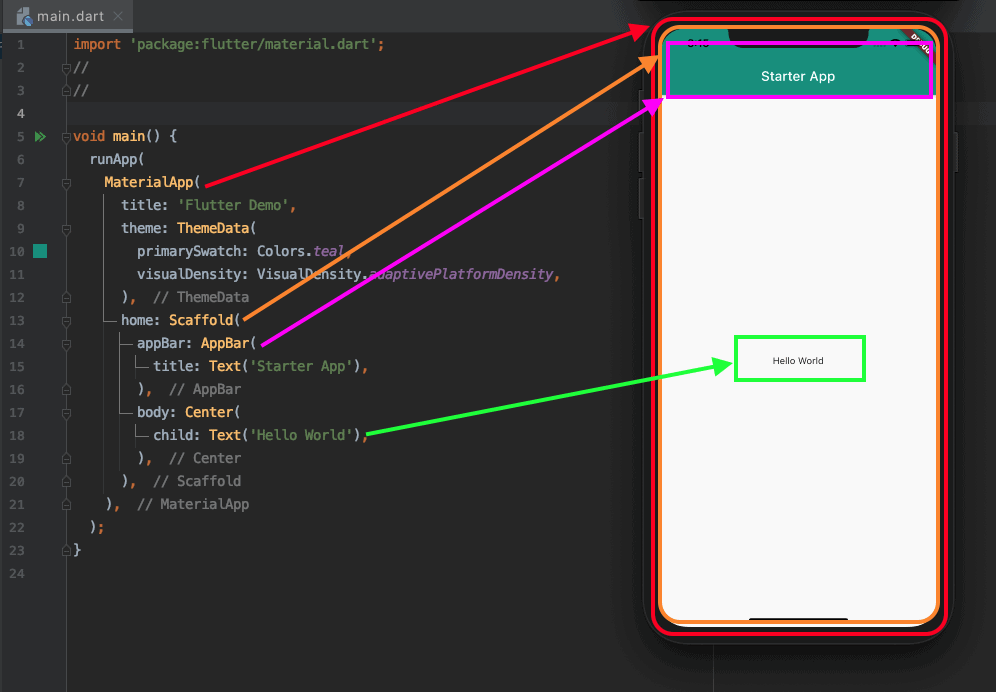Close the main.dart tab
The height and width of the screenshot is (692, 996).
point(118,16)
